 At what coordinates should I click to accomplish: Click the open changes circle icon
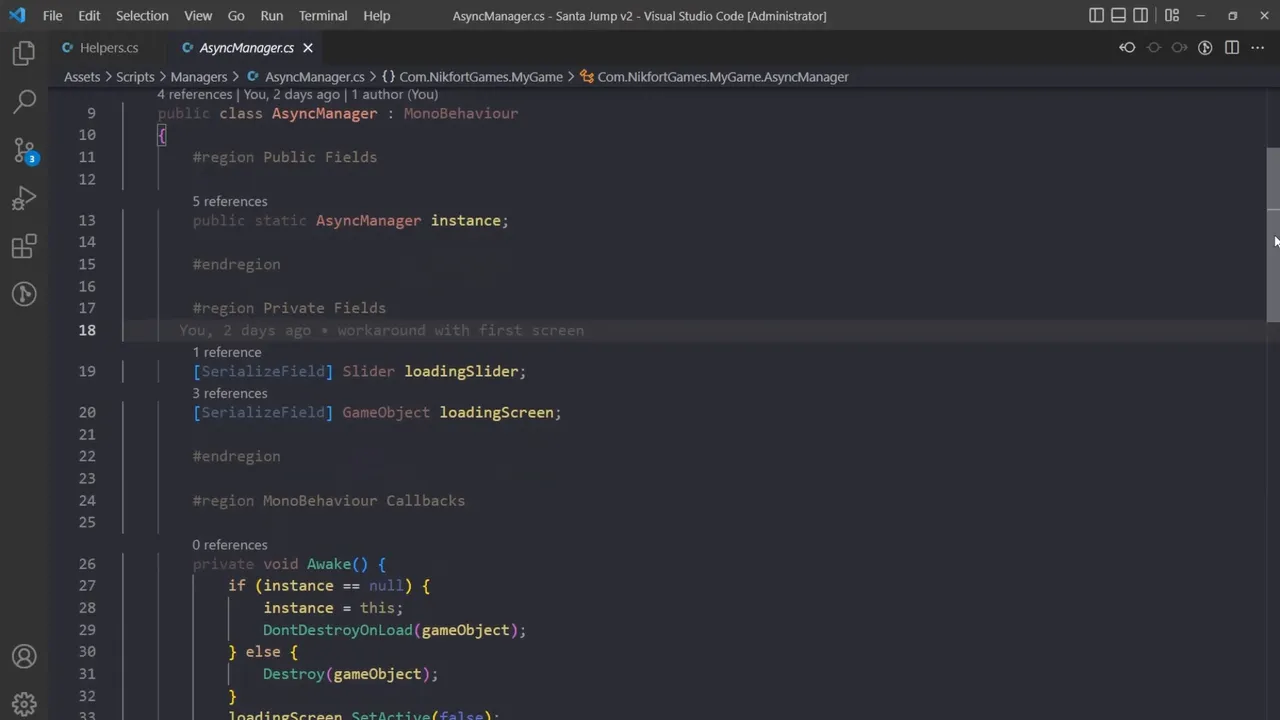[1153, 48]
